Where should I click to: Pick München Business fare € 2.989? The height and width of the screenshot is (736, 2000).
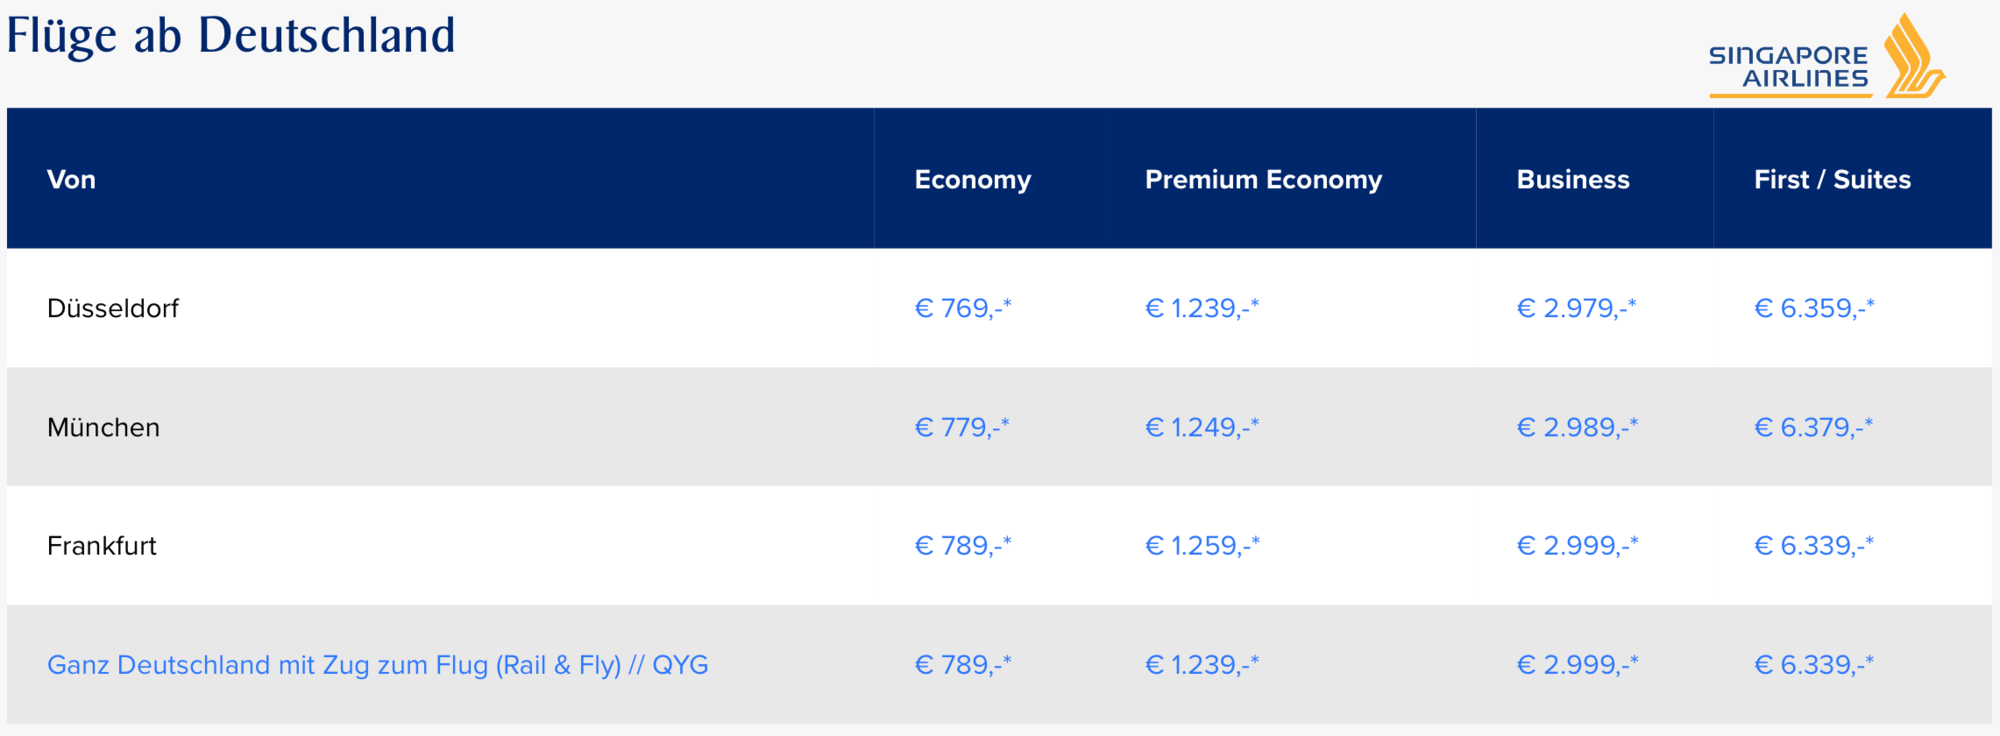coord(1577,427)
